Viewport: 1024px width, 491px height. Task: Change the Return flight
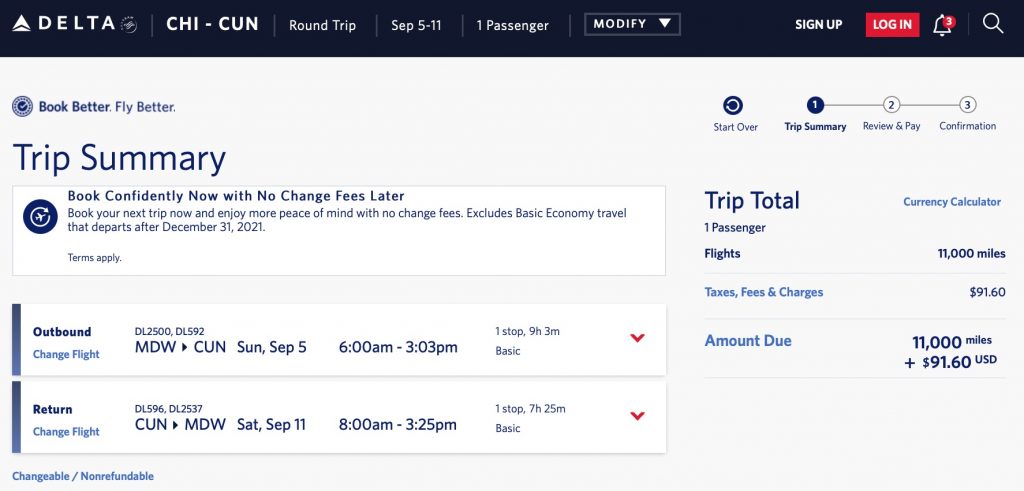click(x=66, y=432)
